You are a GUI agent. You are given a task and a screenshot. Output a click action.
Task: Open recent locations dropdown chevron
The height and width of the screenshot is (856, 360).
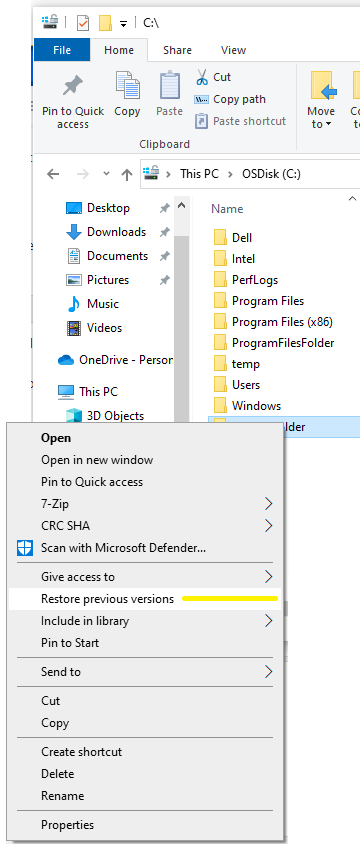coord(107,174)
